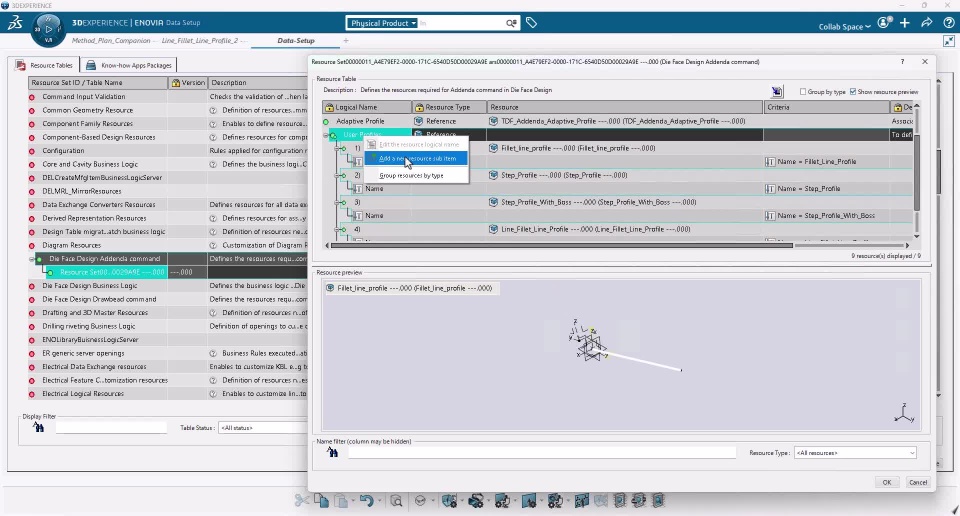Image resolution: width=960 pixels, height=516 pixels.
Task: Collapse item 3) Step_Profile_With_Boss node
Action: pyautogui.click(x=337, y=202)
